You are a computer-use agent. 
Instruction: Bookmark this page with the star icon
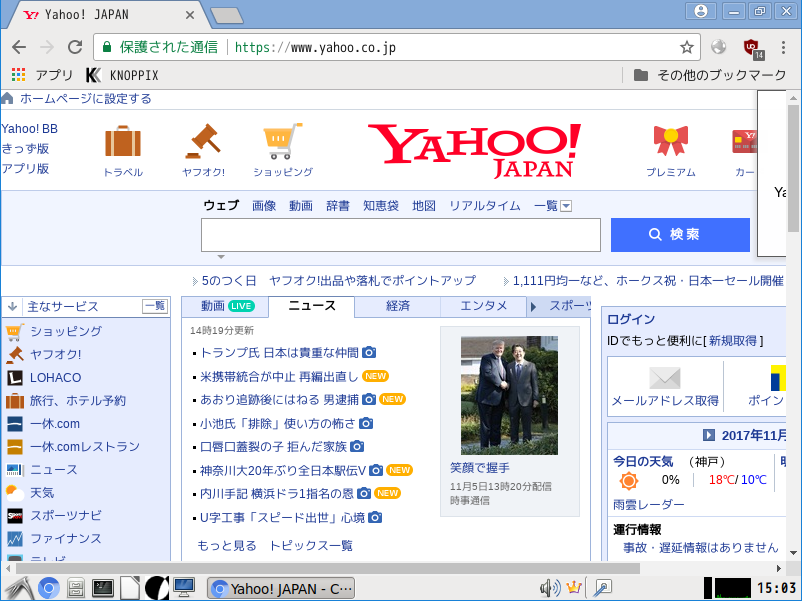point(686,48)
